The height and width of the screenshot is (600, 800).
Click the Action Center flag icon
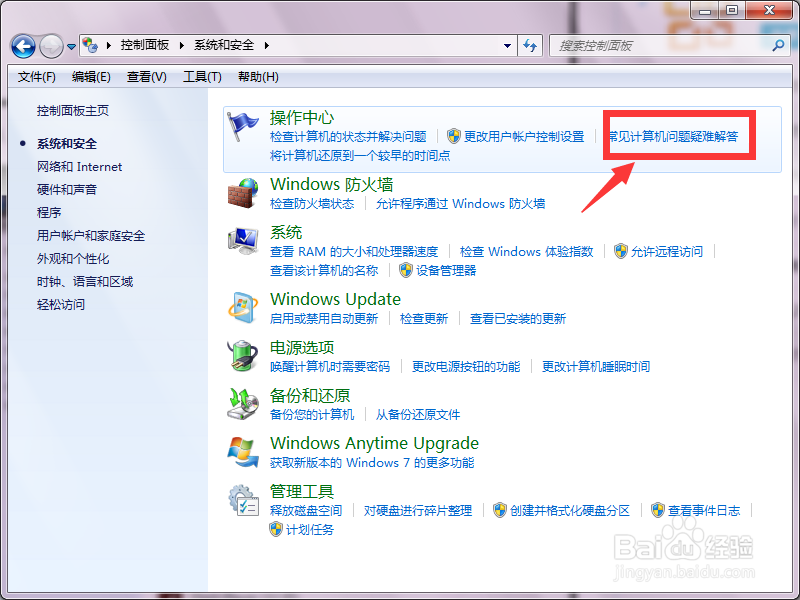[242, 126]
